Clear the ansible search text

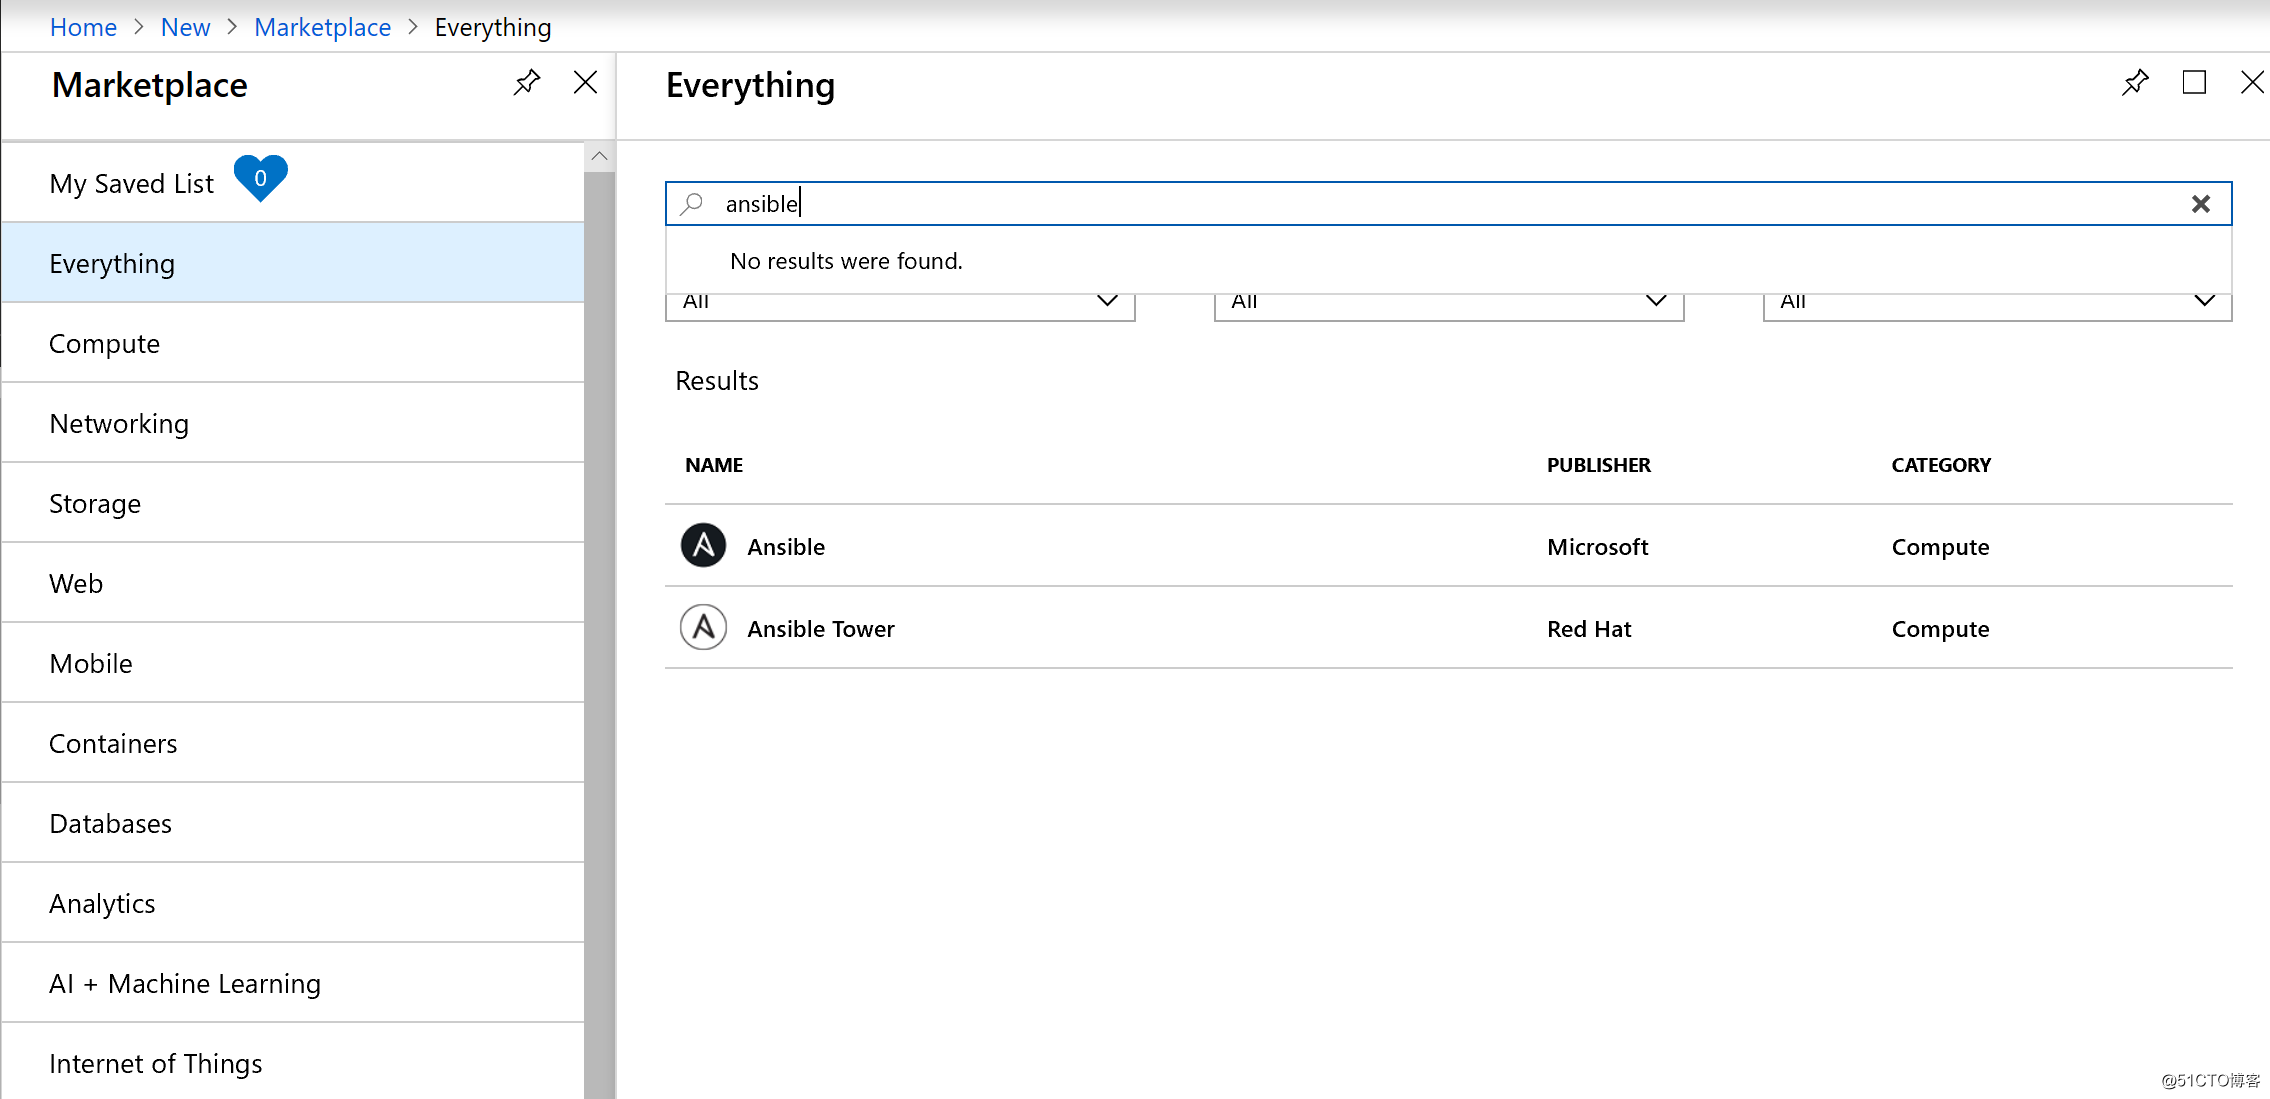tap(2200, 204)
